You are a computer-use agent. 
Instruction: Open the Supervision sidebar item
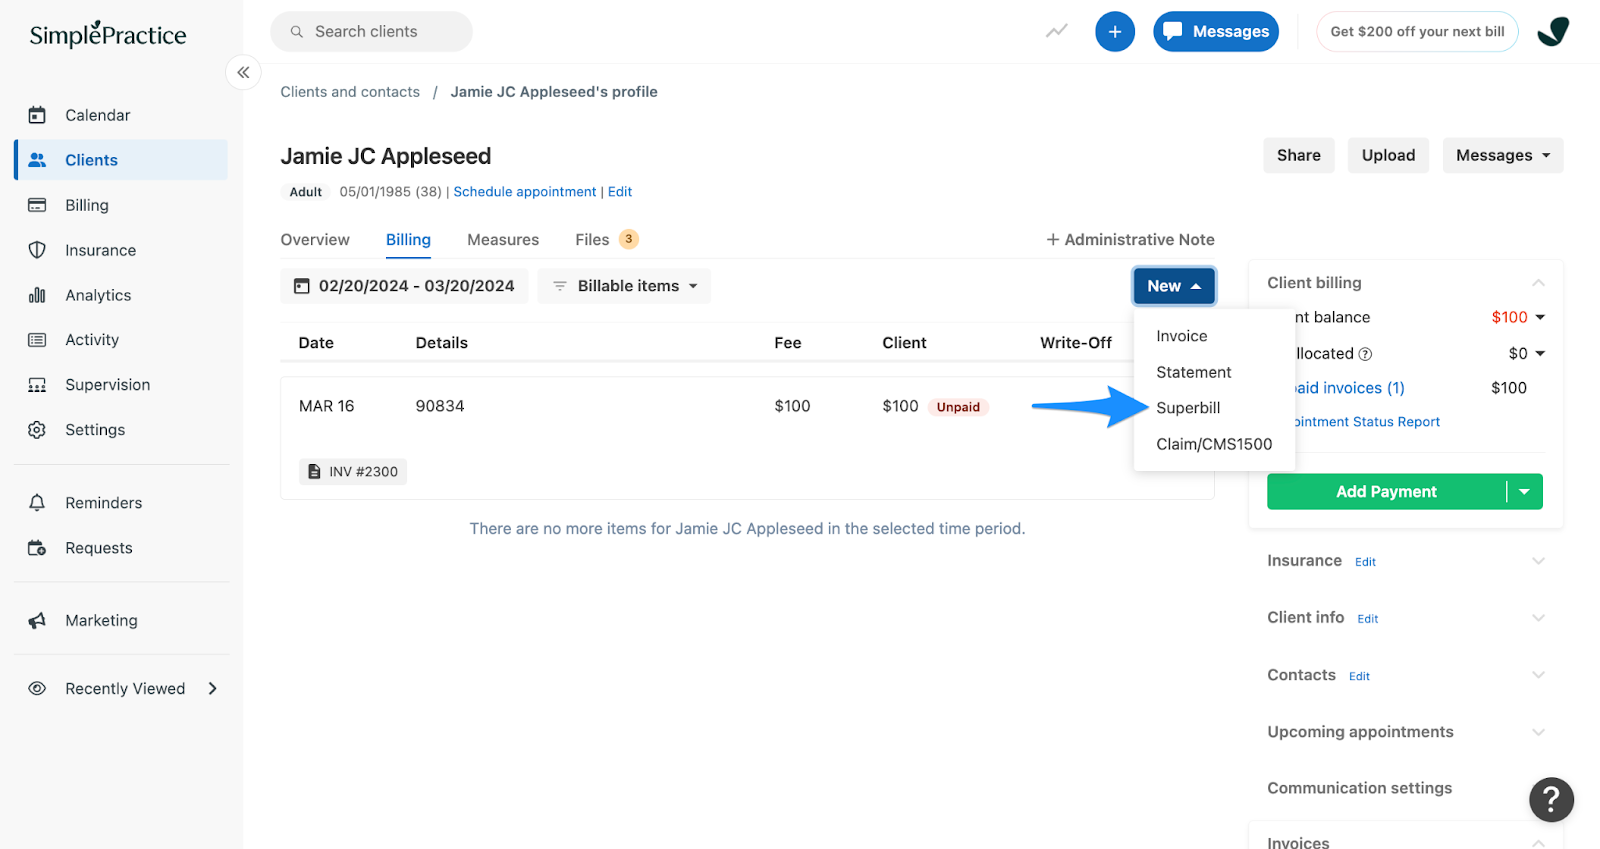coord(107,385)
